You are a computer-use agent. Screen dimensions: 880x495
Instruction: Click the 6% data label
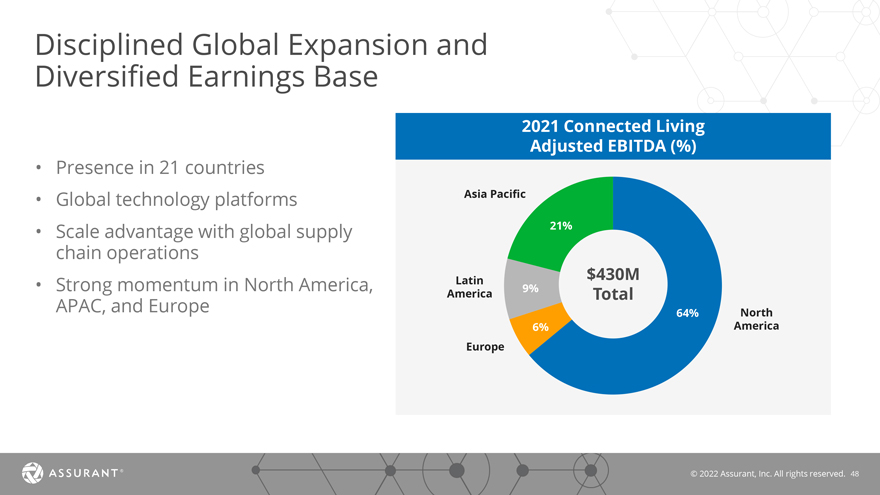(540, 327)
